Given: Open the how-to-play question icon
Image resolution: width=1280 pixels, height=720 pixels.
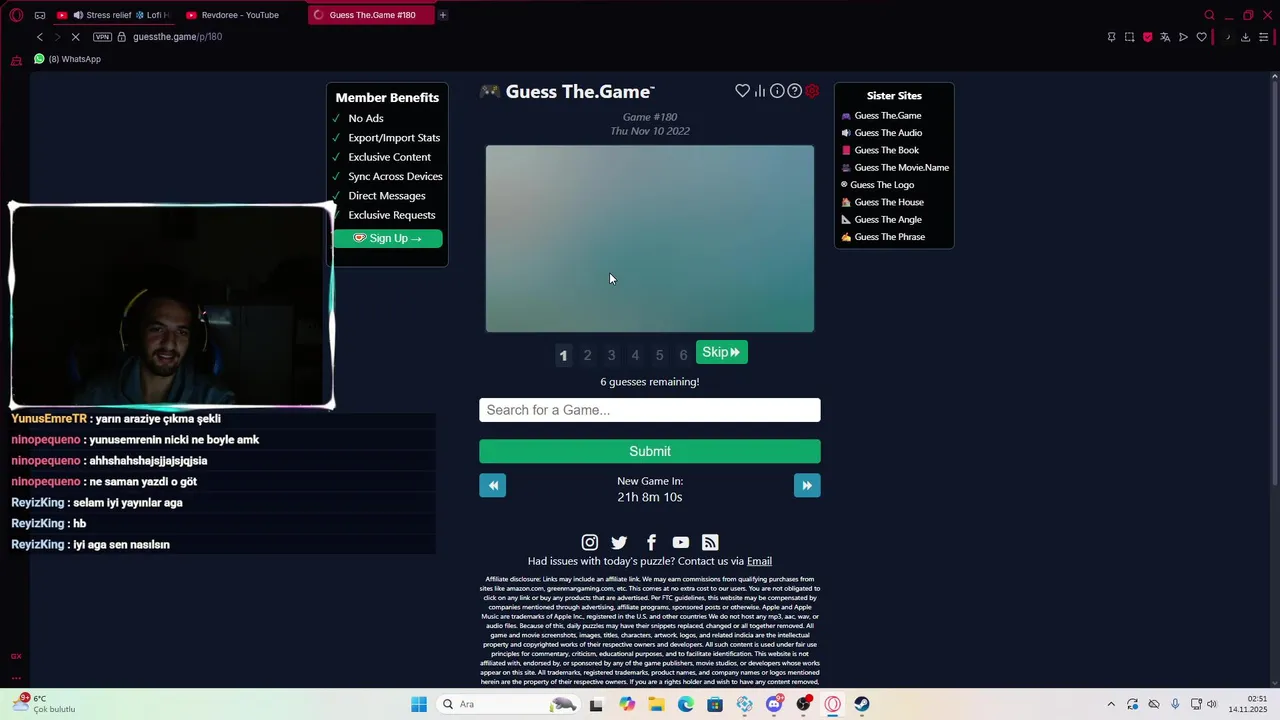Looking at the screenshot, I should pos(794,91).
